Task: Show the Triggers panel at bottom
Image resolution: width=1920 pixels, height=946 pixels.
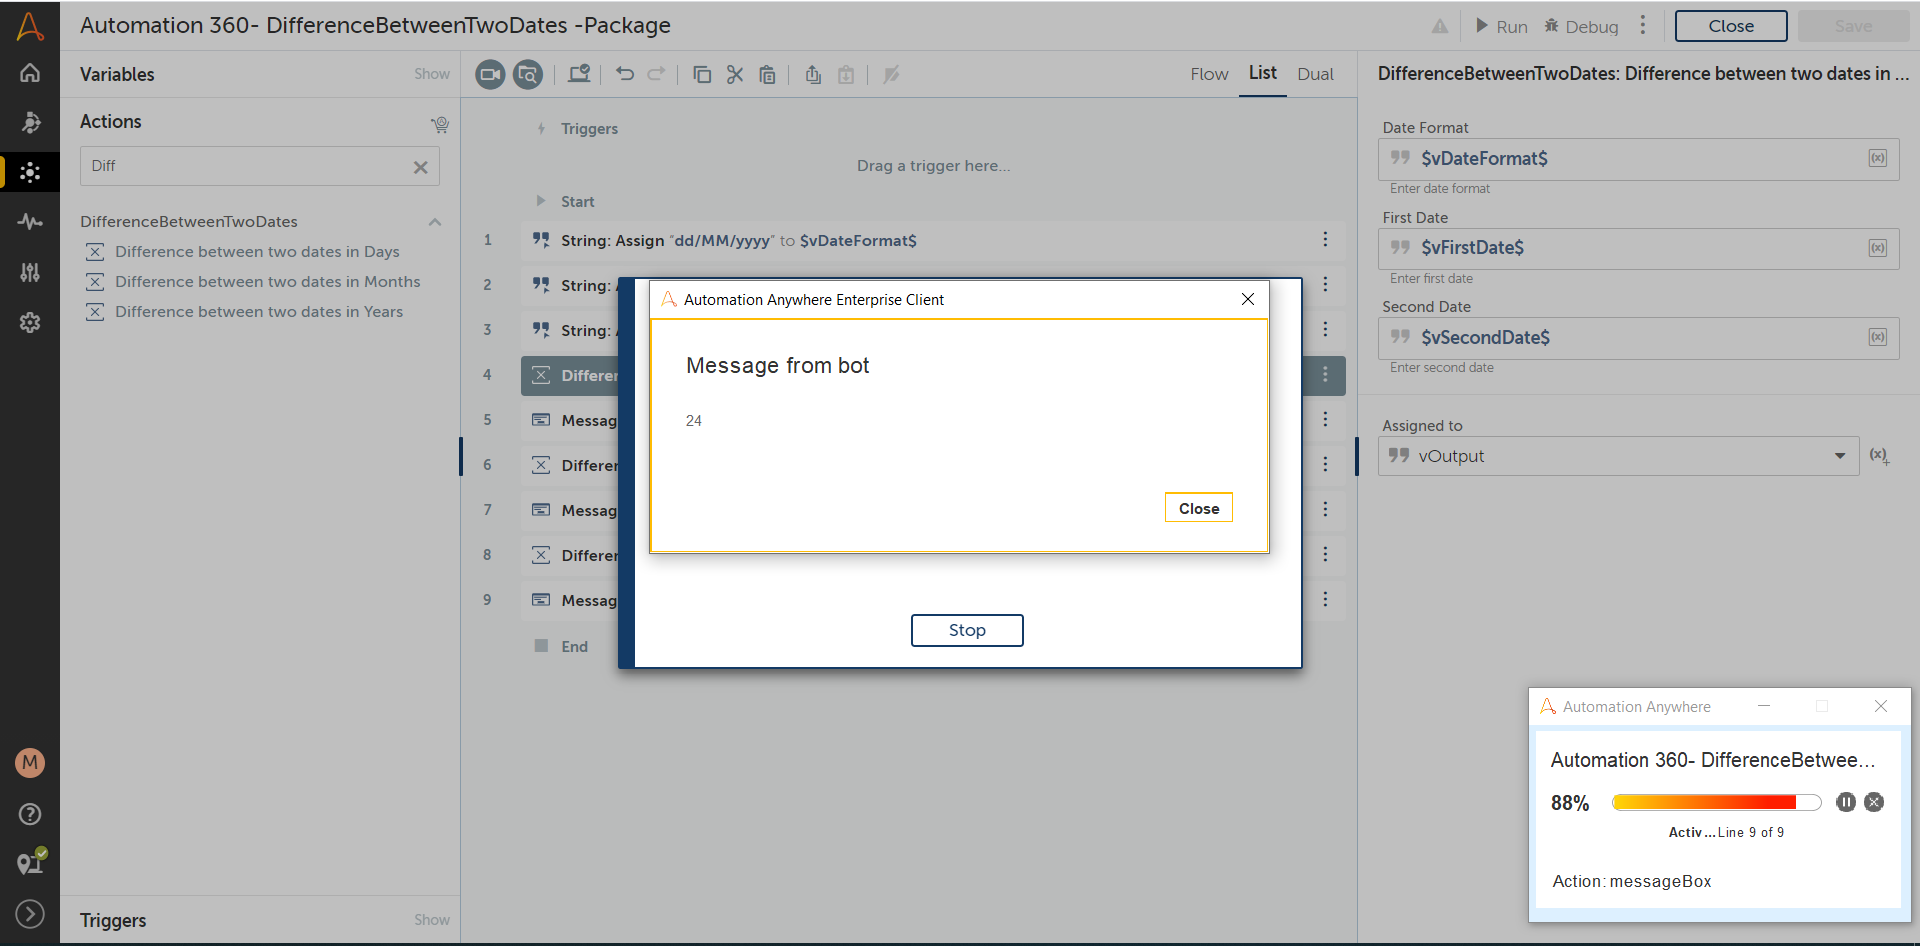Action: (x=432, y=920)
